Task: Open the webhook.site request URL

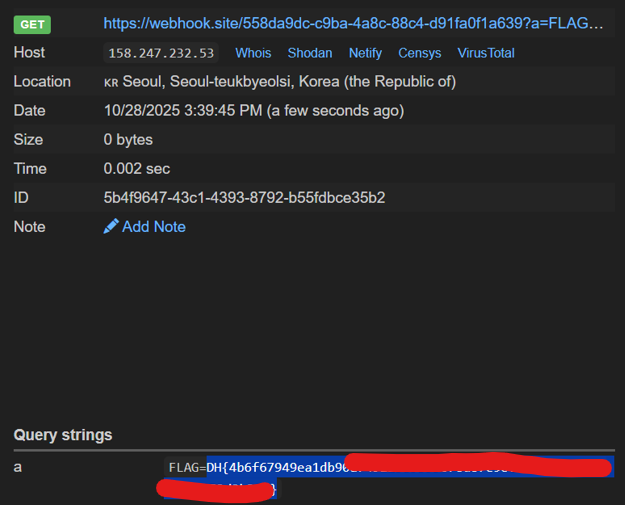Action: [353, 22]
